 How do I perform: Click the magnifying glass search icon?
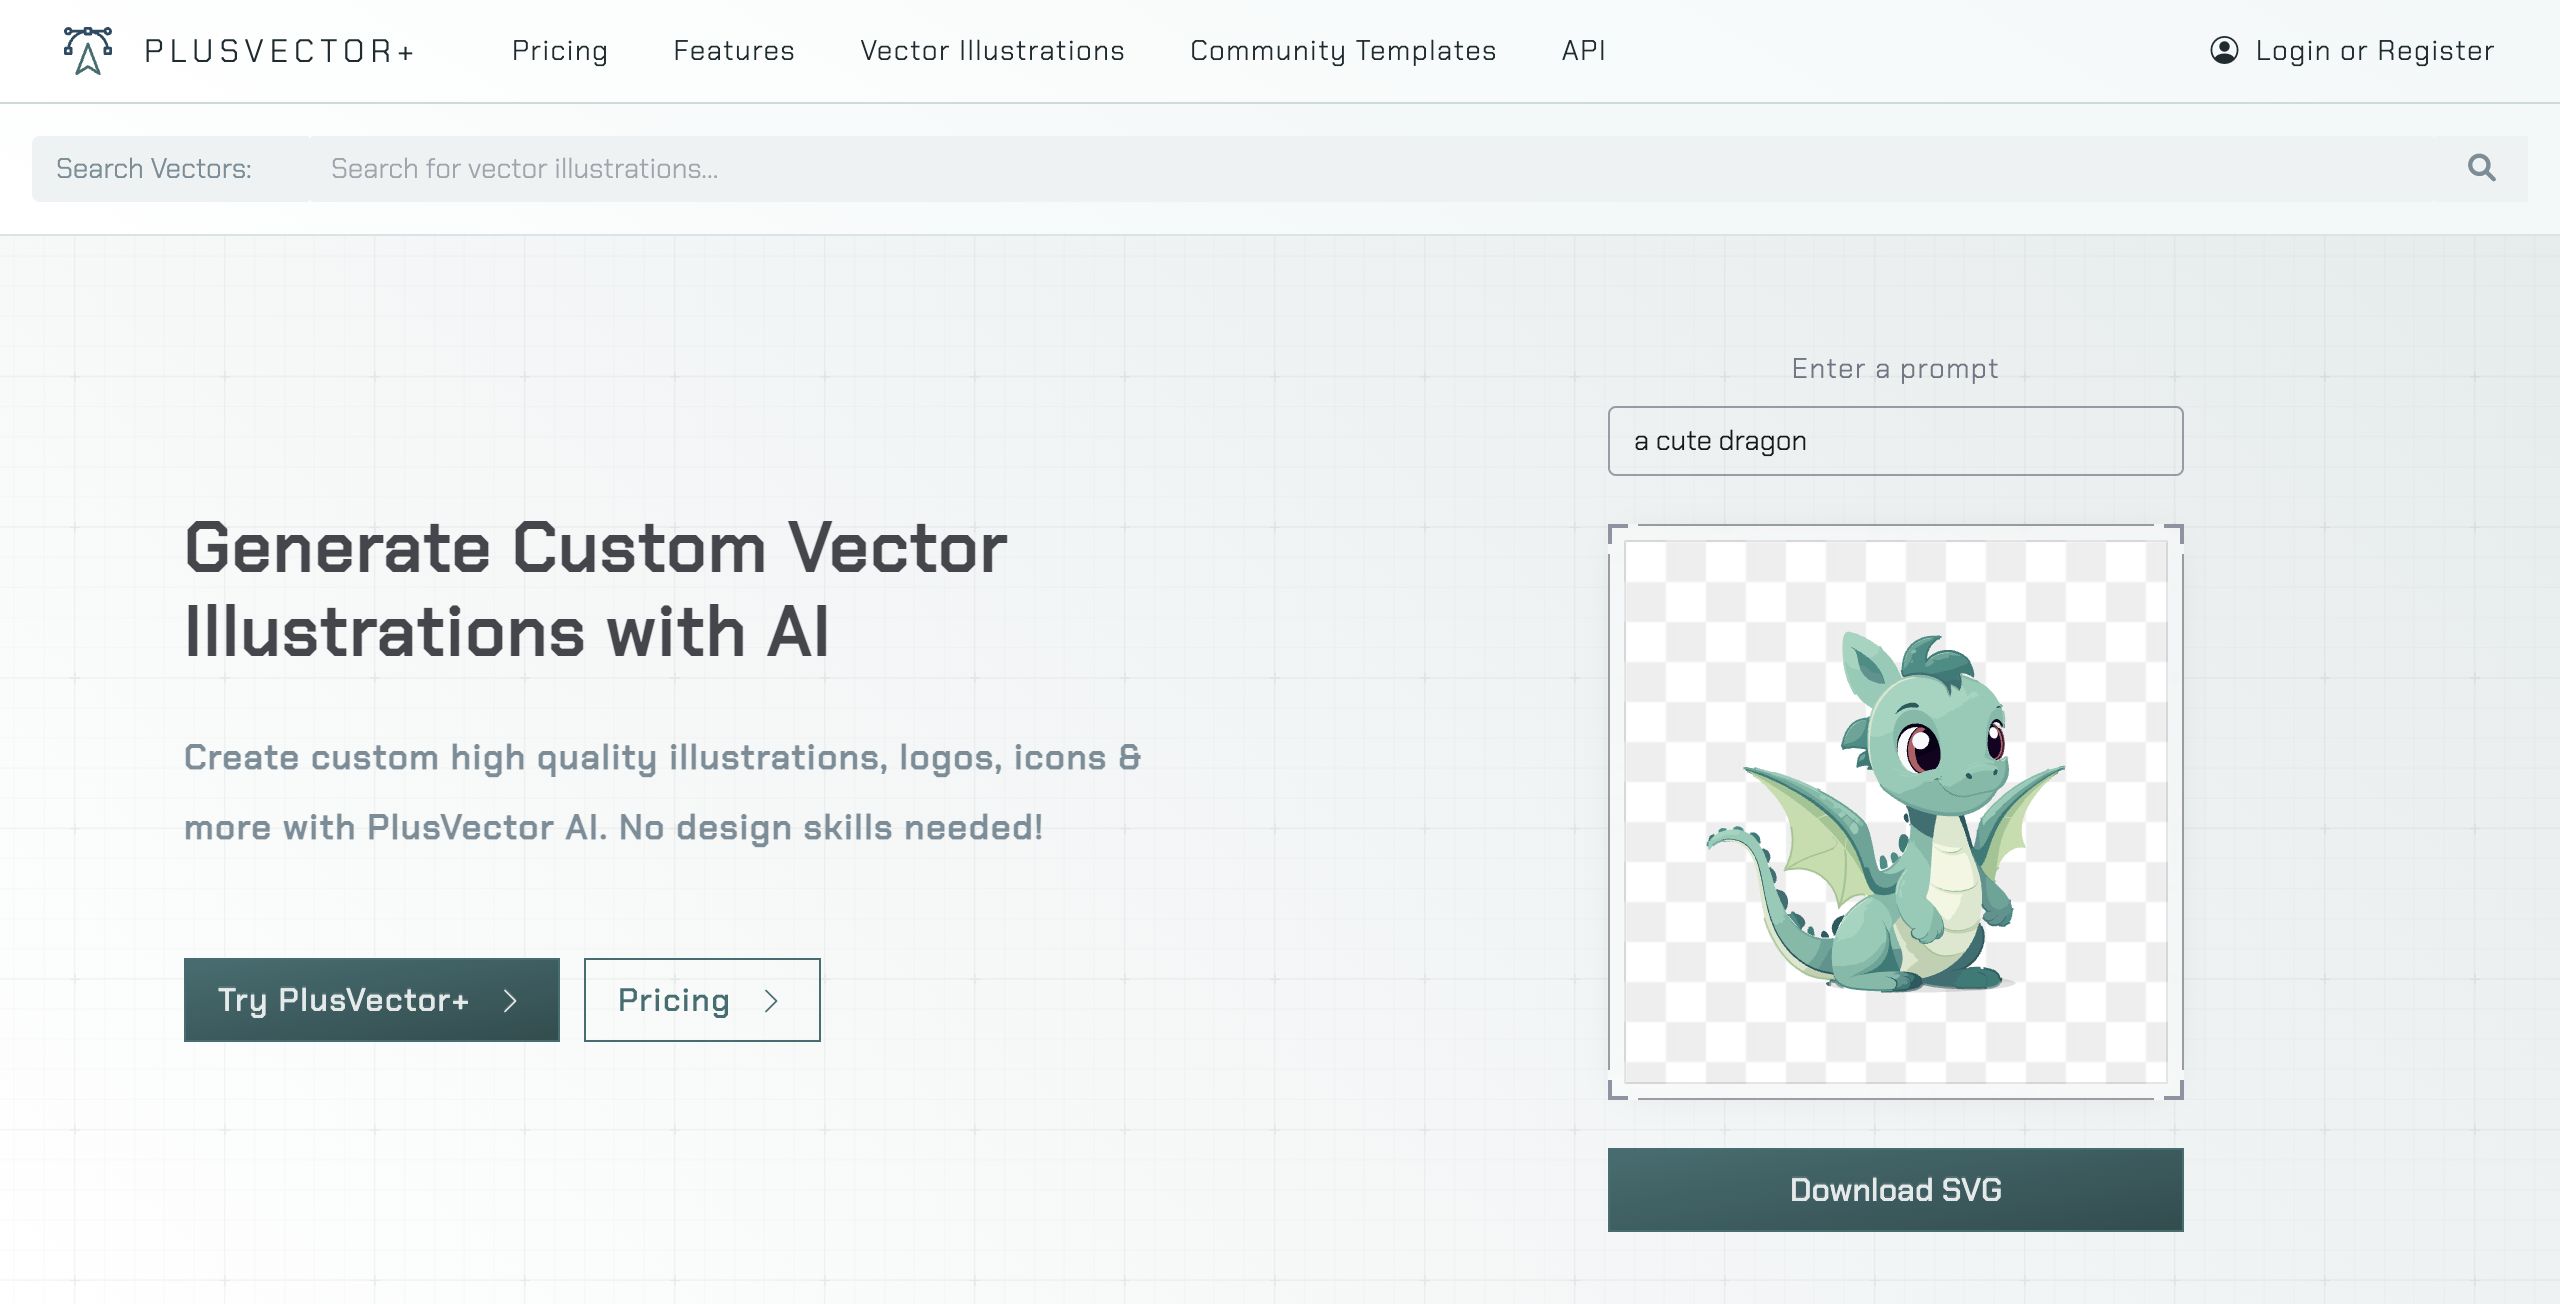click(x=2481, y=168)
